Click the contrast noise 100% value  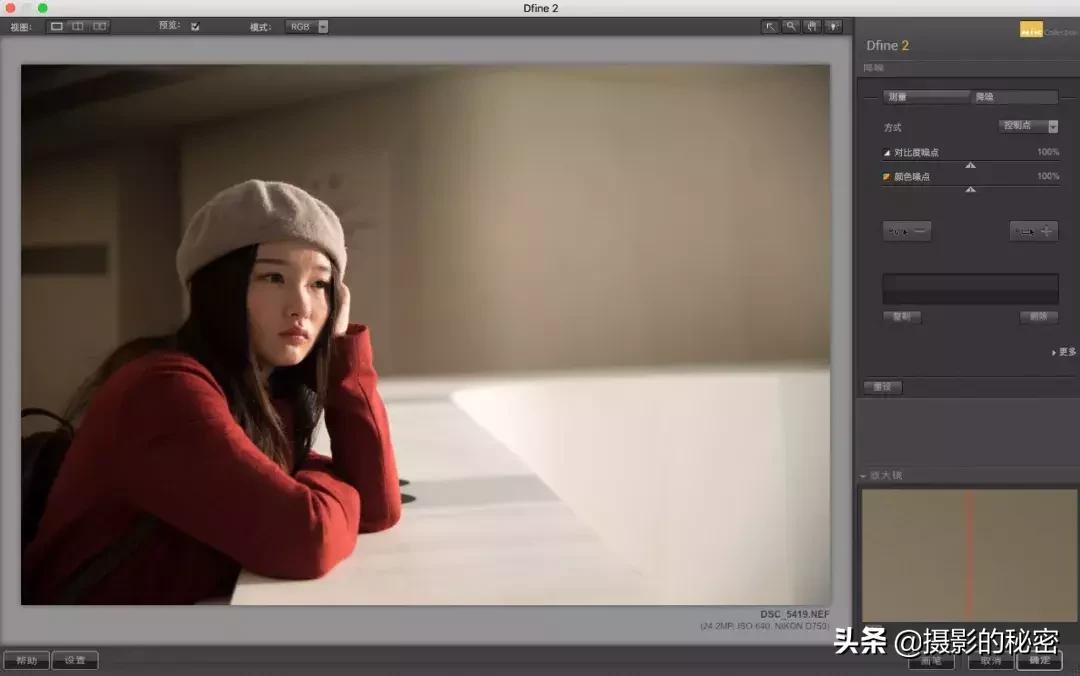(1048, 152)
